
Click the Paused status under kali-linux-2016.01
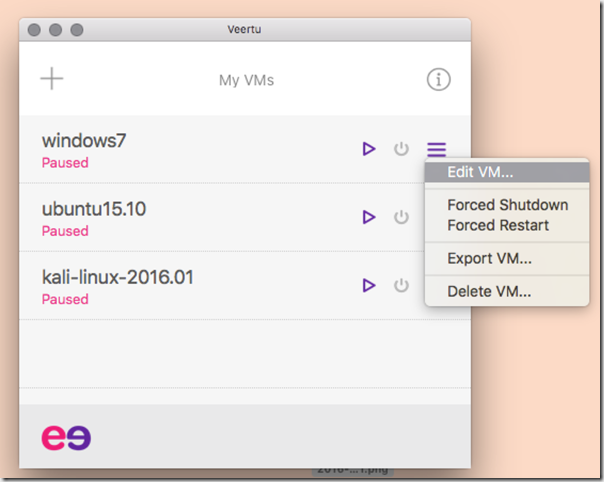point(65,299)
